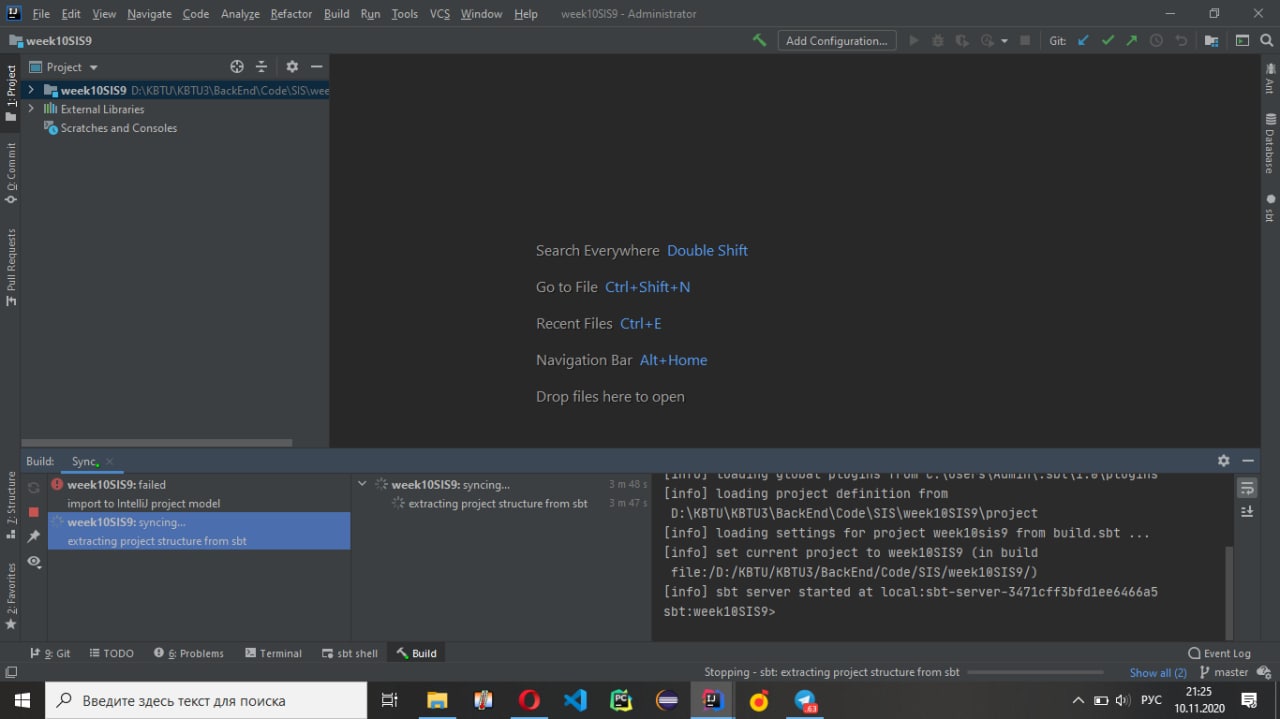This screenshot has height=719, width=1280.
Task: Open the Ant side panel
Action: click(1270, 80)
